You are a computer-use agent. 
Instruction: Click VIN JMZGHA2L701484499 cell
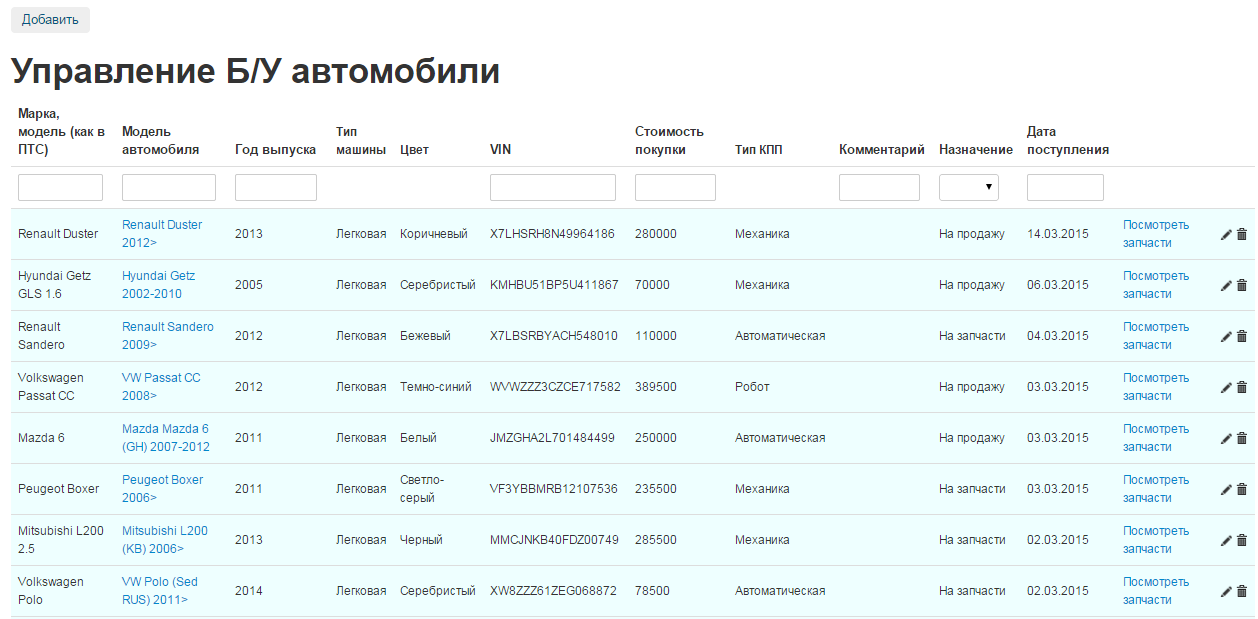point(552,438)
